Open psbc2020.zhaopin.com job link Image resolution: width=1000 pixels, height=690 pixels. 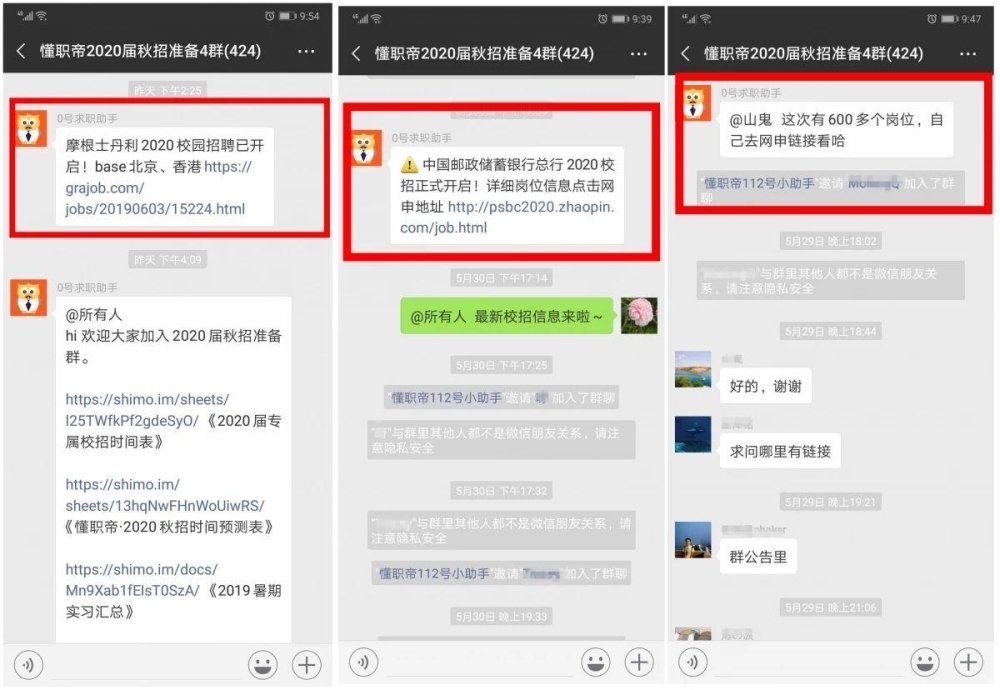coord(507,217)
